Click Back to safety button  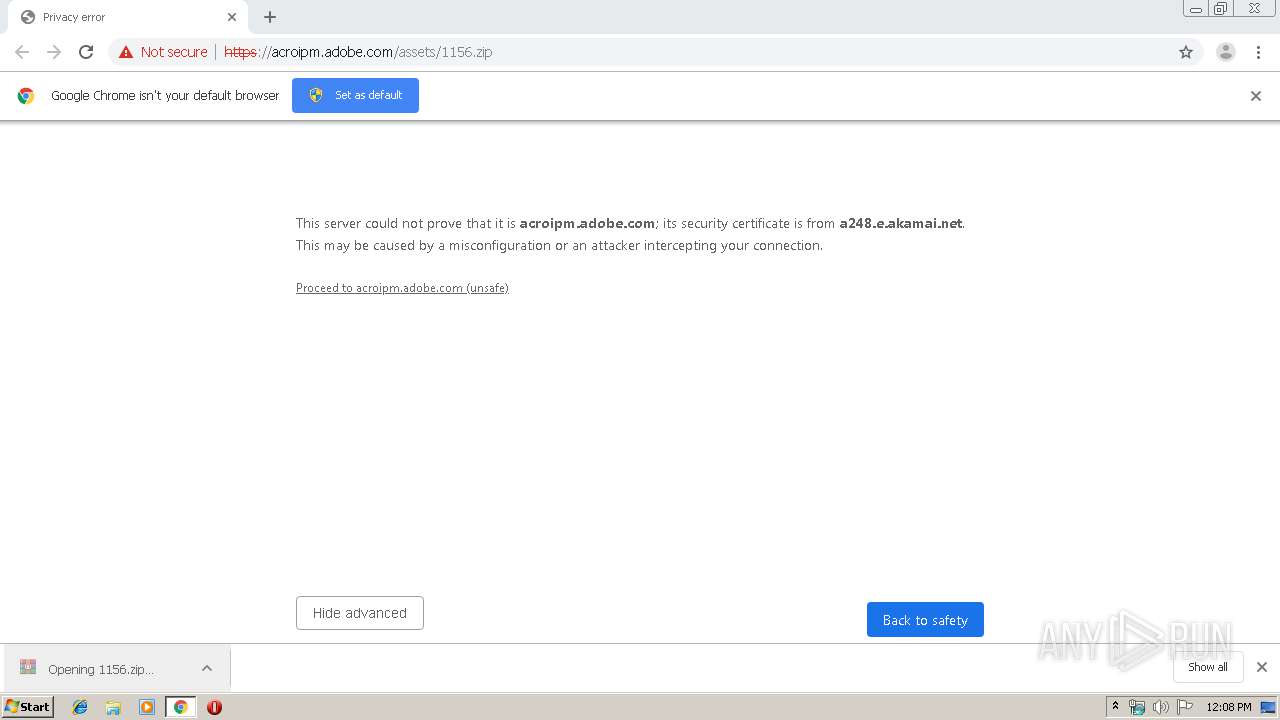point(925,620)
